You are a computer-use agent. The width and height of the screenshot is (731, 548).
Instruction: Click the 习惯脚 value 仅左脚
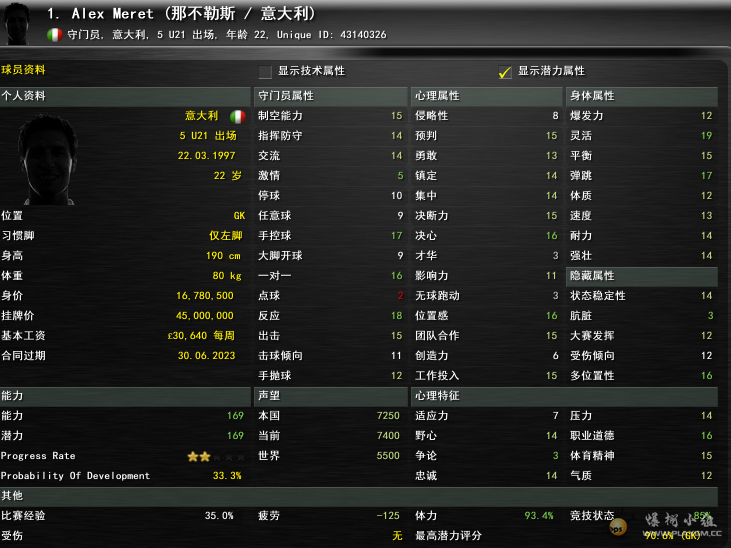point(226,236)
